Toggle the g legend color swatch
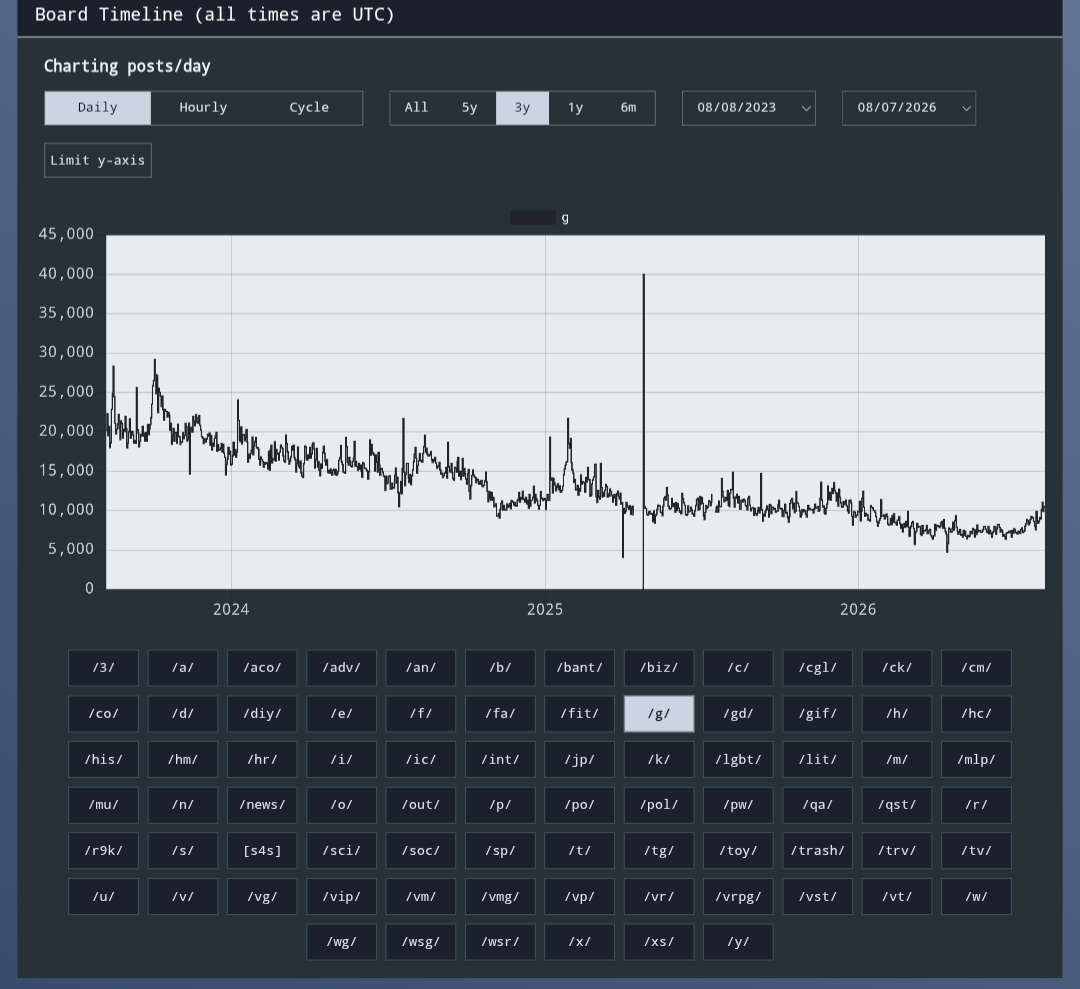Screen dimensions: 1080x989 [532, 218]
